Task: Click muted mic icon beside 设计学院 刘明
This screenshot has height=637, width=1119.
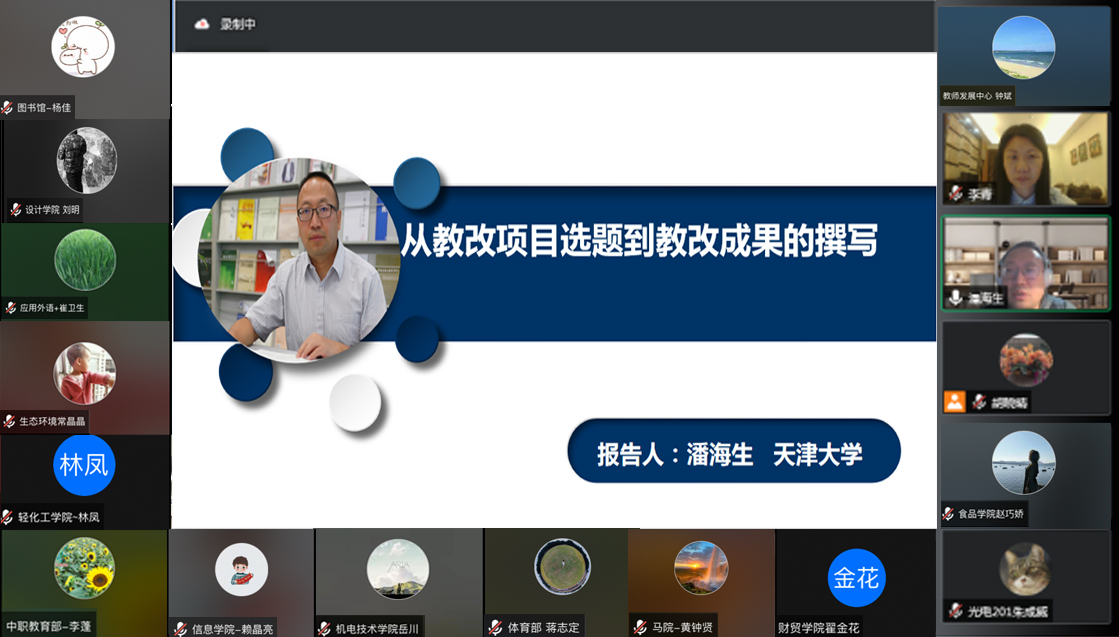Action: pos(16,210)
